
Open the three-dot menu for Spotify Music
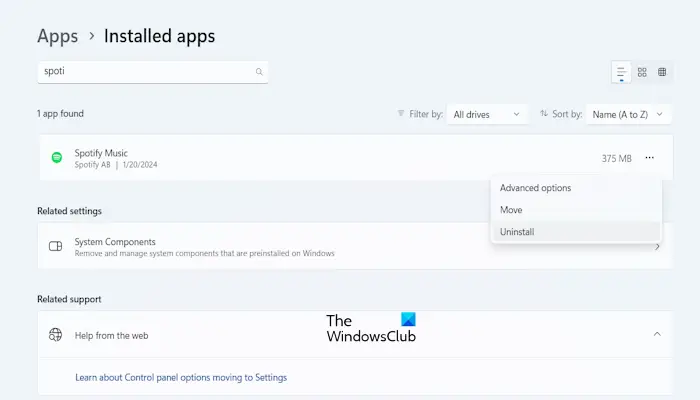pyautogui.click(x=650, y=158)
